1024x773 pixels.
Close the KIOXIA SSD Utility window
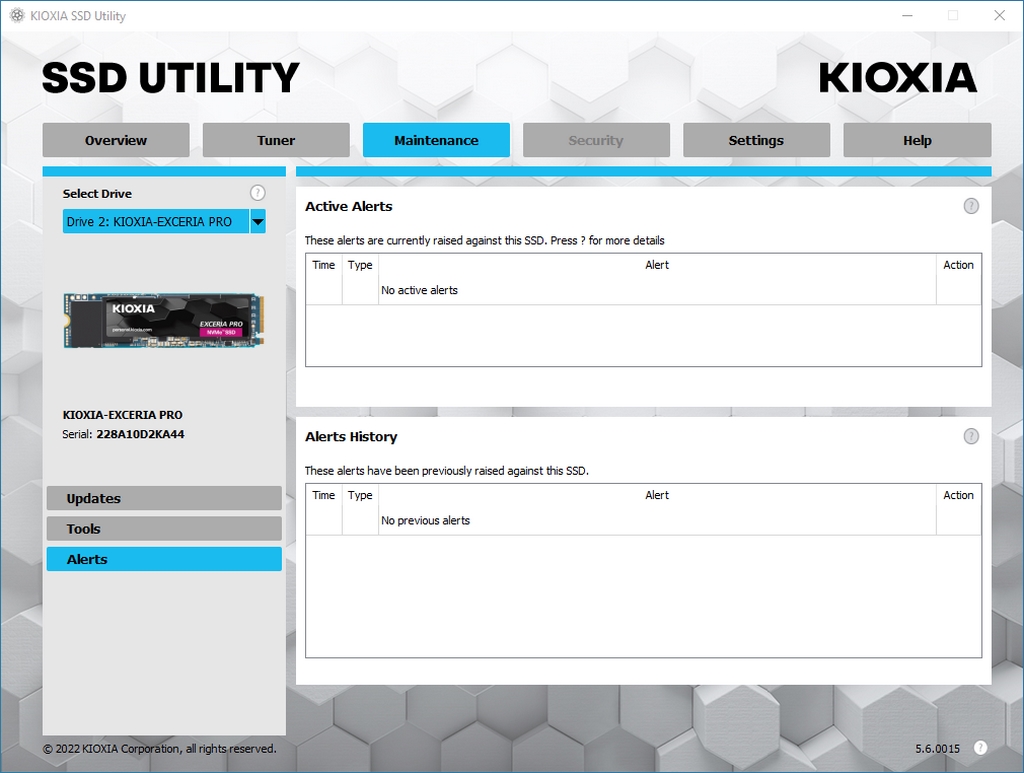pyautogui.click(x=999, y=16)
